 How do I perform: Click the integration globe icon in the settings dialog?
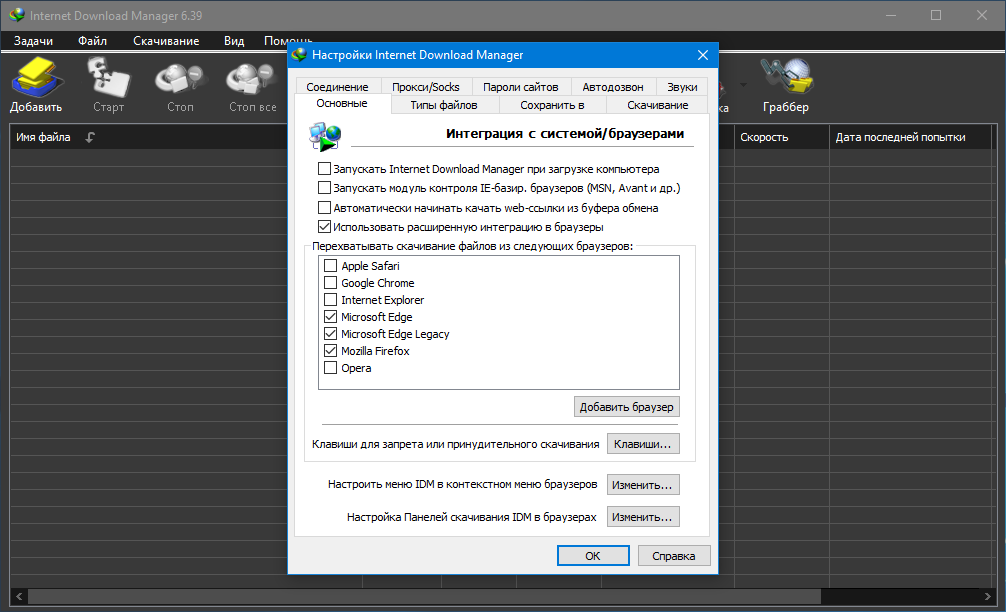click(x=325, y=136)
